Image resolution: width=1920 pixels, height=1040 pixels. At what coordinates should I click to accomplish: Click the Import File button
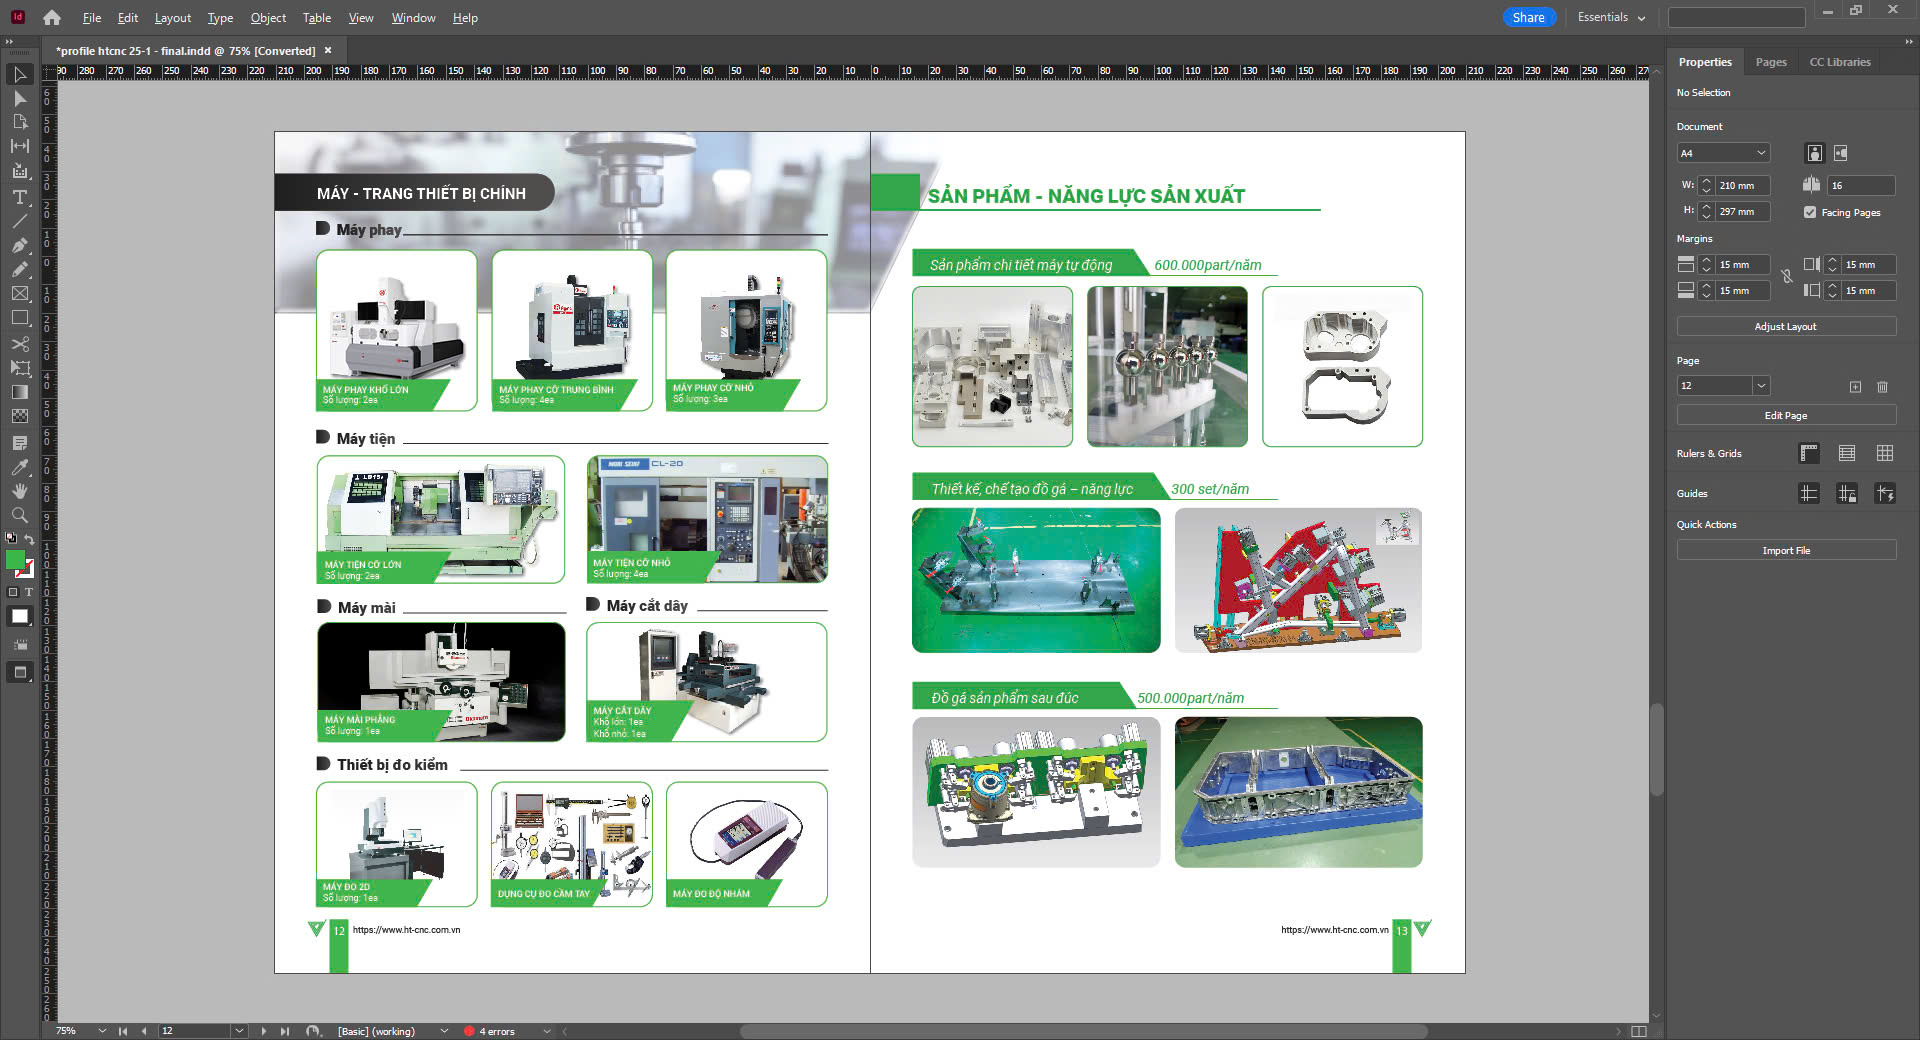(x=1786, y=550)
